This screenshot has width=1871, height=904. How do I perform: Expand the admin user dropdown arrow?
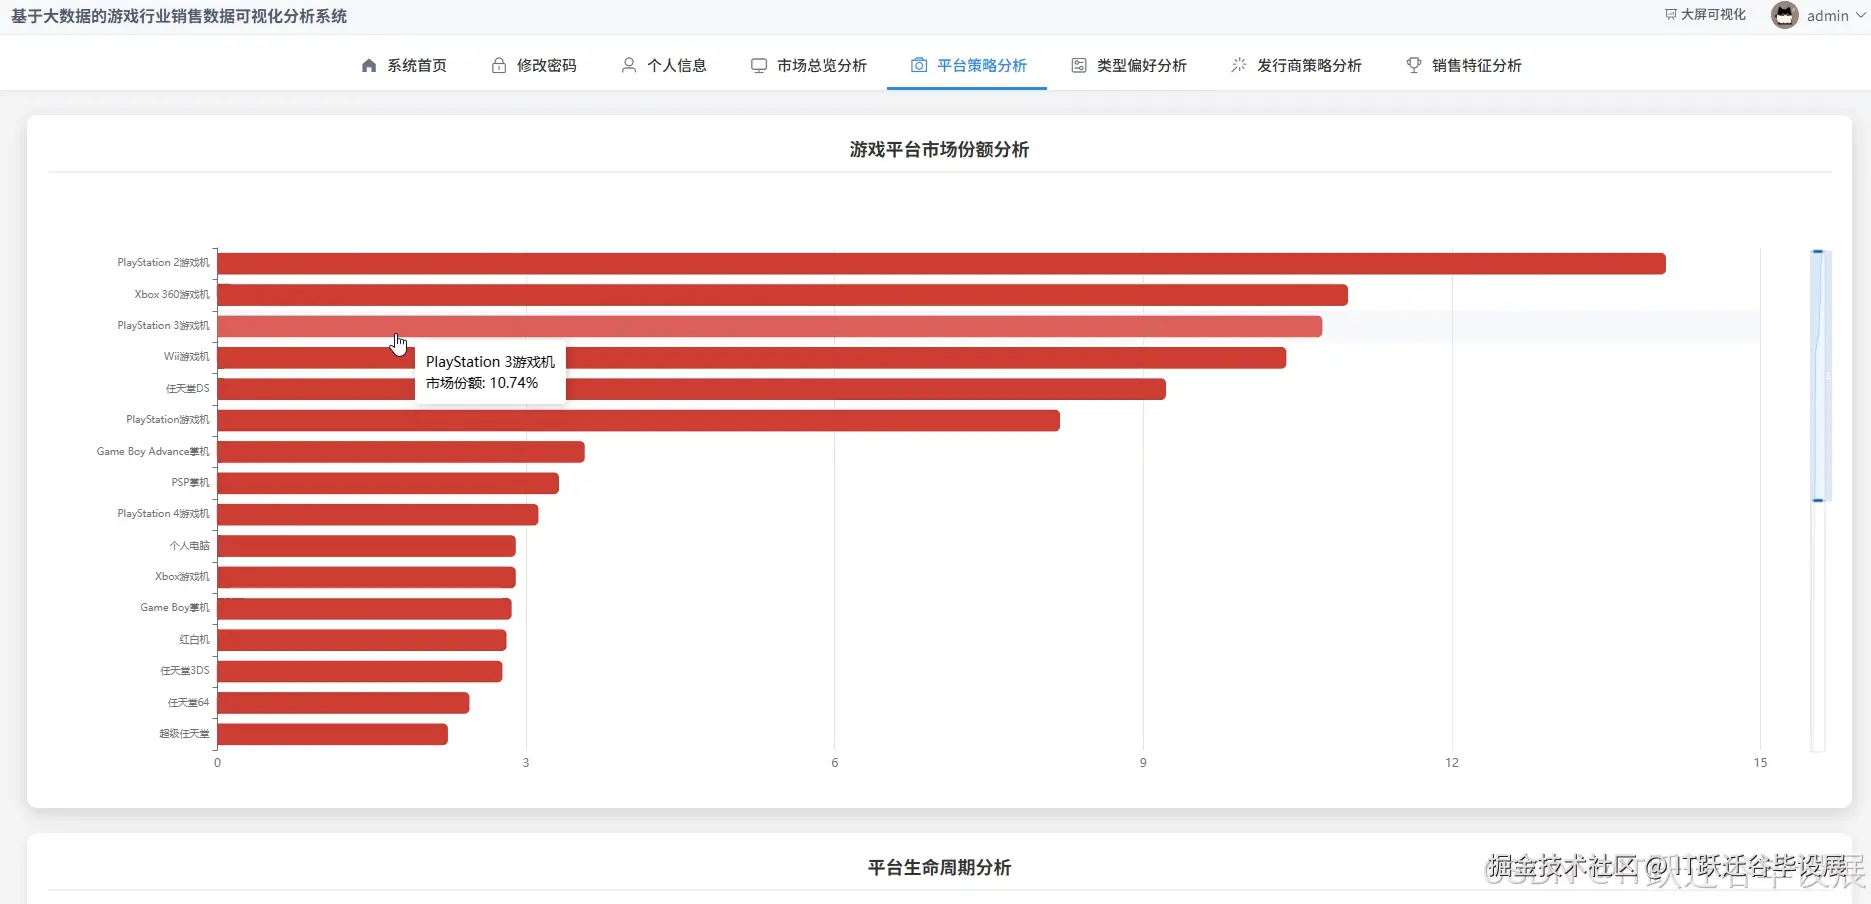(1861, 15)
